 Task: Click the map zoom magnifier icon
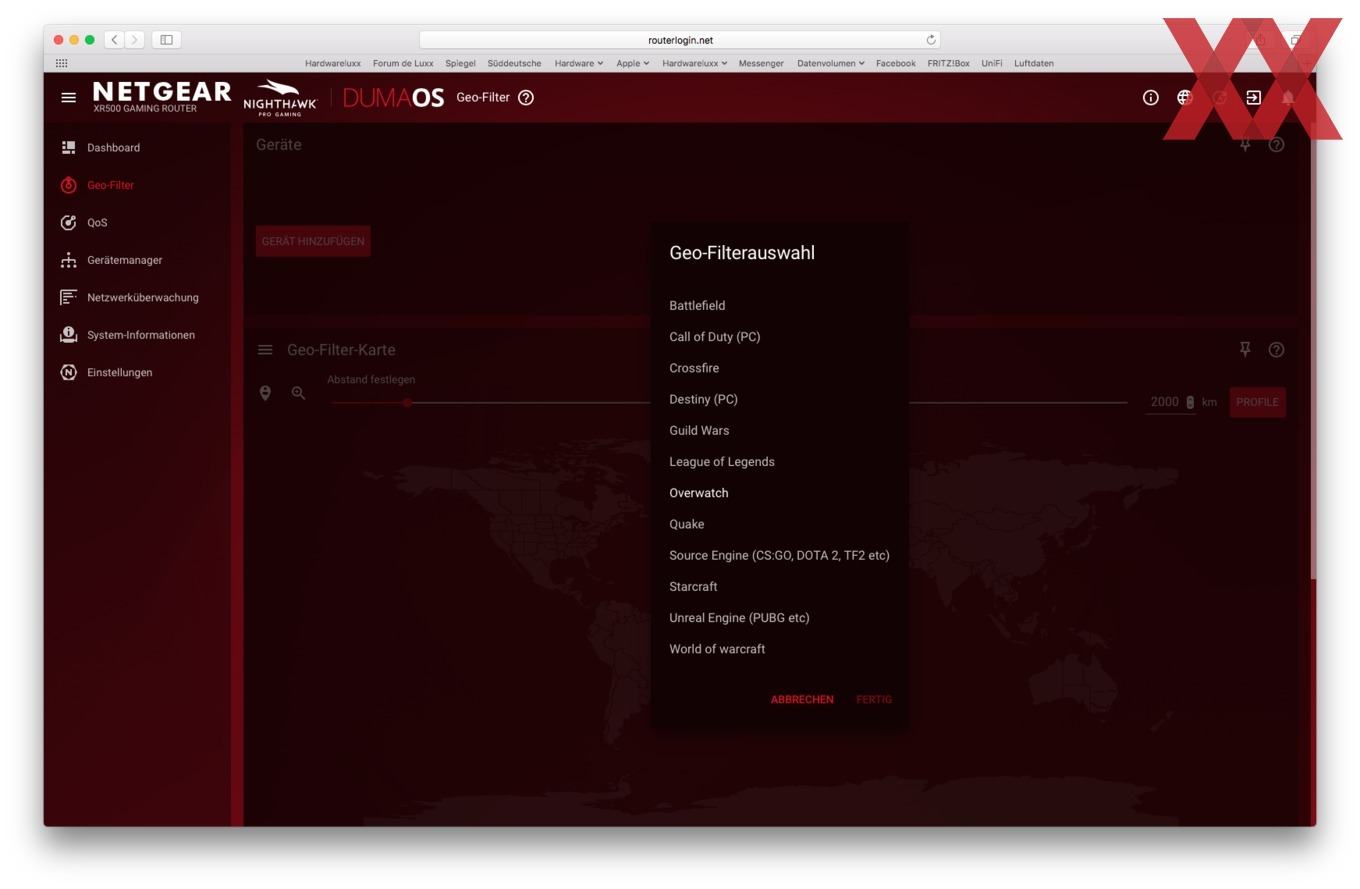pos(298,393)
